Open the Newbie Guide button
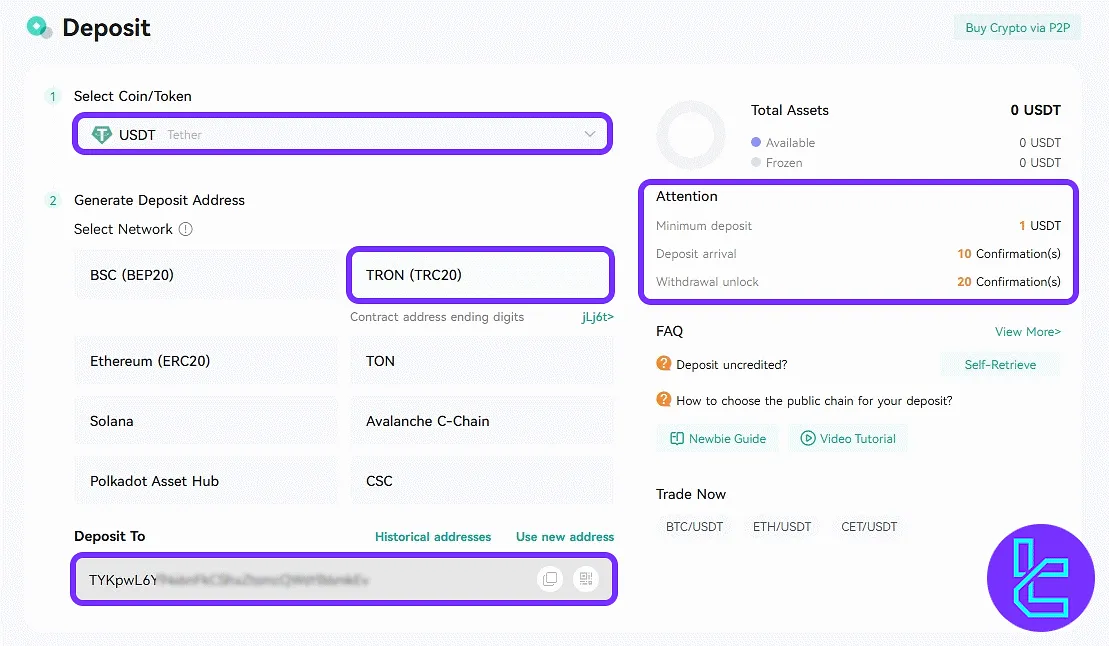This screenshot has height=646, width=1109. 717,439
